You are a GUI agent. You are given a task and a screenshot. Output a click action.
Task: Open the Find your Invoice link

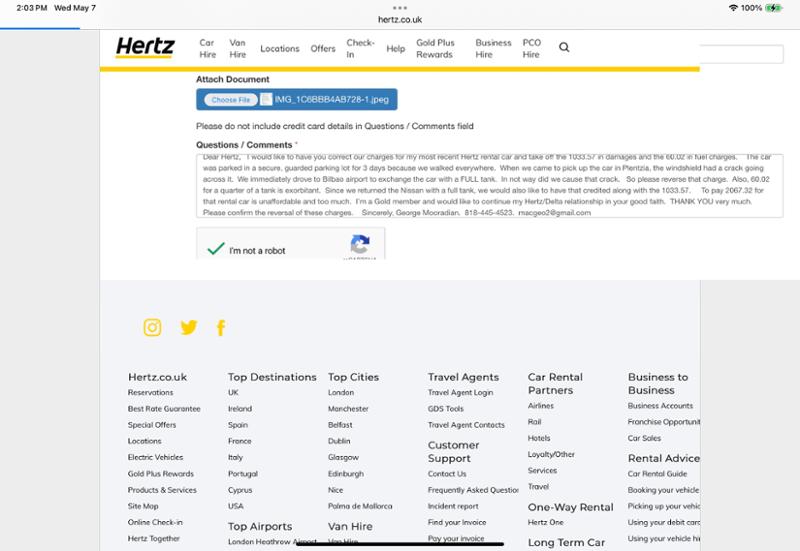tap(457, 522)
